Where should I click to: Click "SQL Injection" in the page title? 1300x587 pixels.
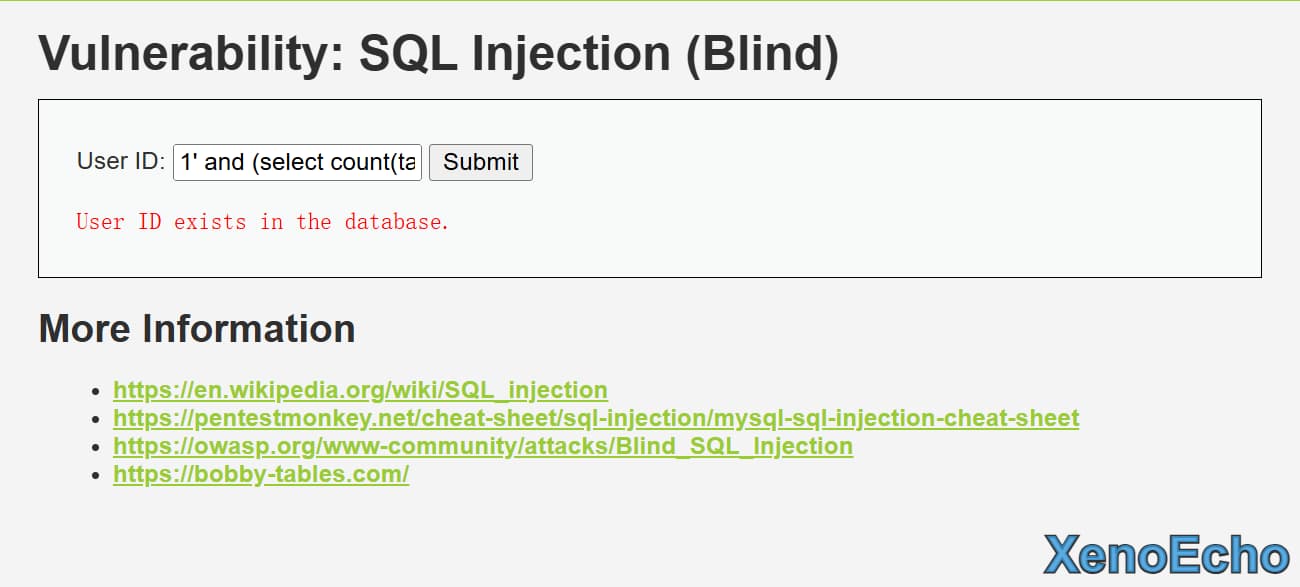pos(514,54)
